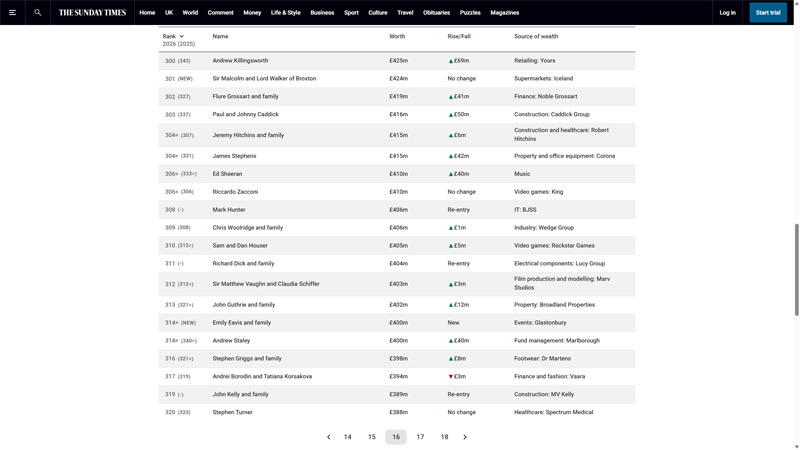
Task: Go to previous page arrow
Action: point(329,437)
